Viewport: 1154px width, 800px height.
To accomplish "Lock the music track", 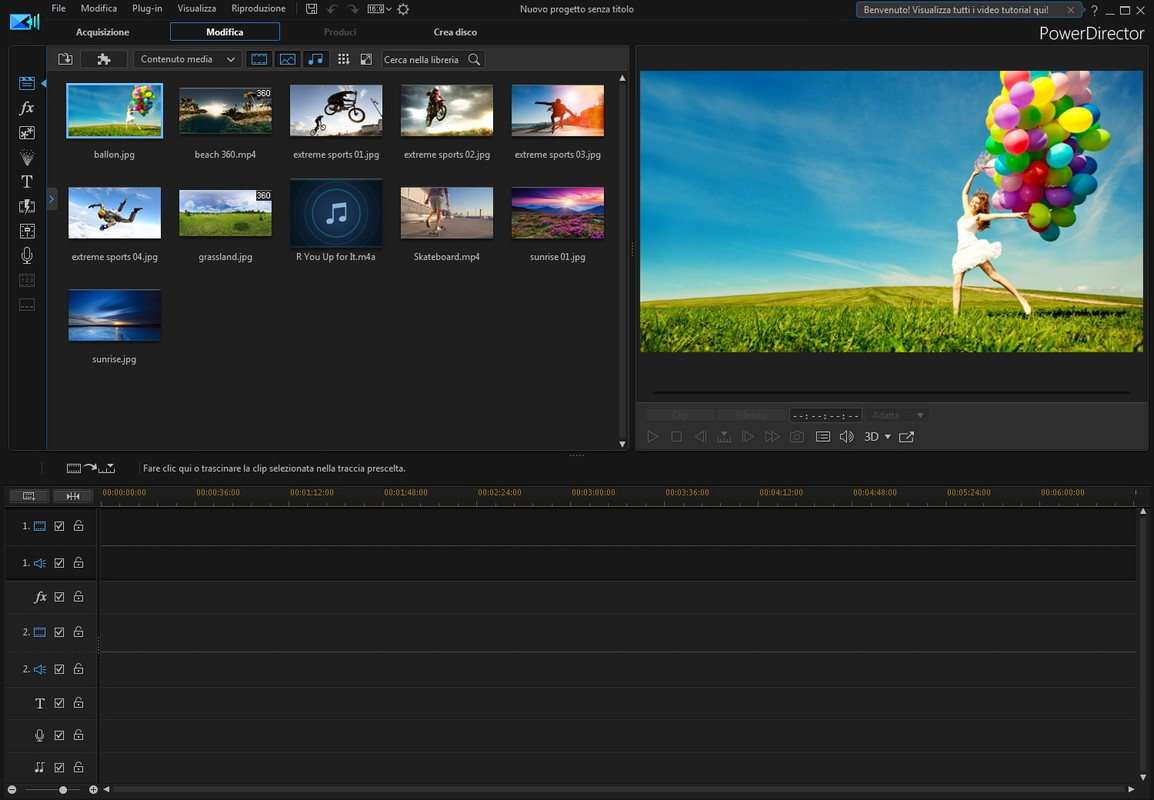I will pyautogui.click(x=78, y=767).
